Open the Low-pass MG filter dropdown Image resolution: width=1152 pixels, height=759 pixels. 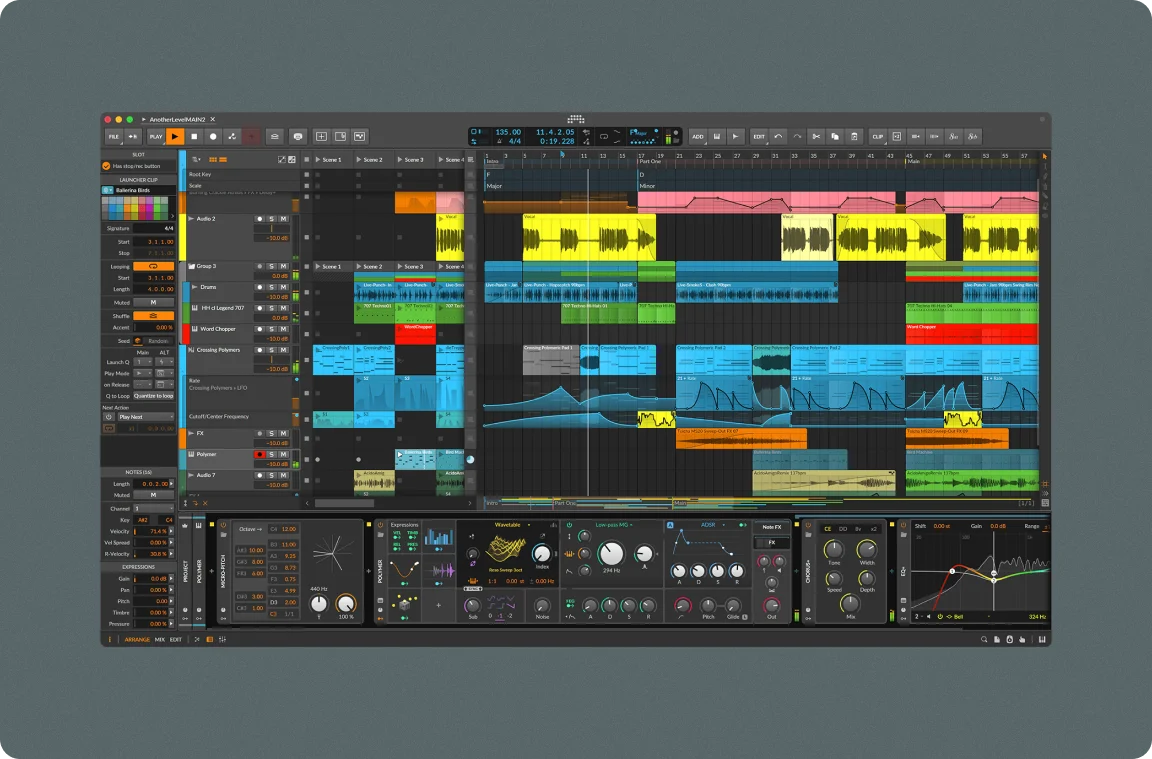pyautogui.click(x=614, y=525)
